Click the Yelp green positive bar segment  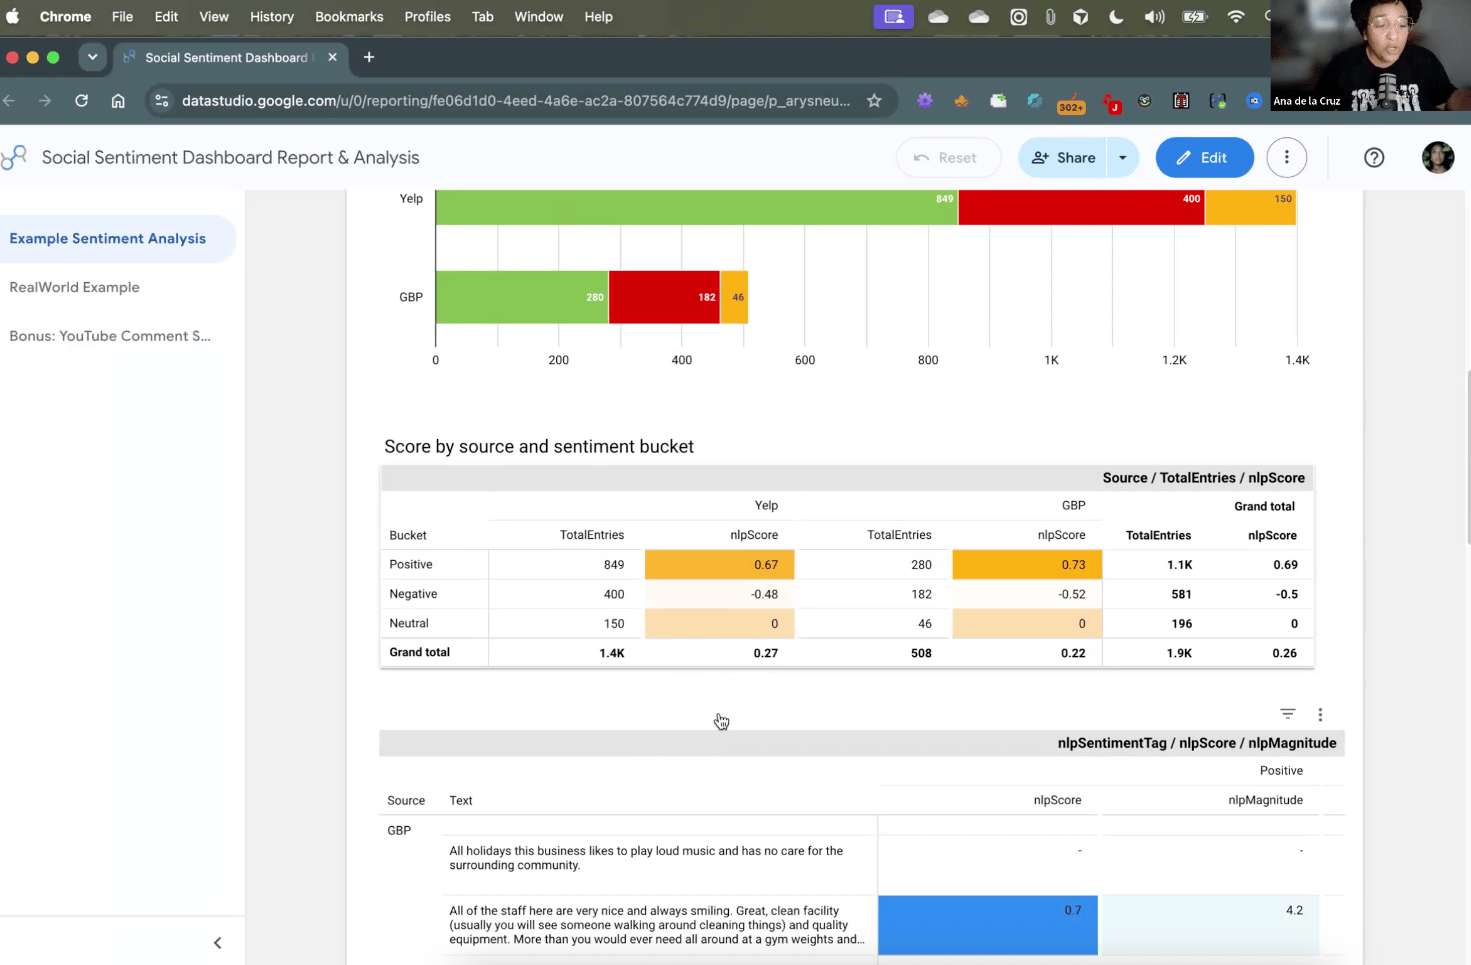[697, 206]
